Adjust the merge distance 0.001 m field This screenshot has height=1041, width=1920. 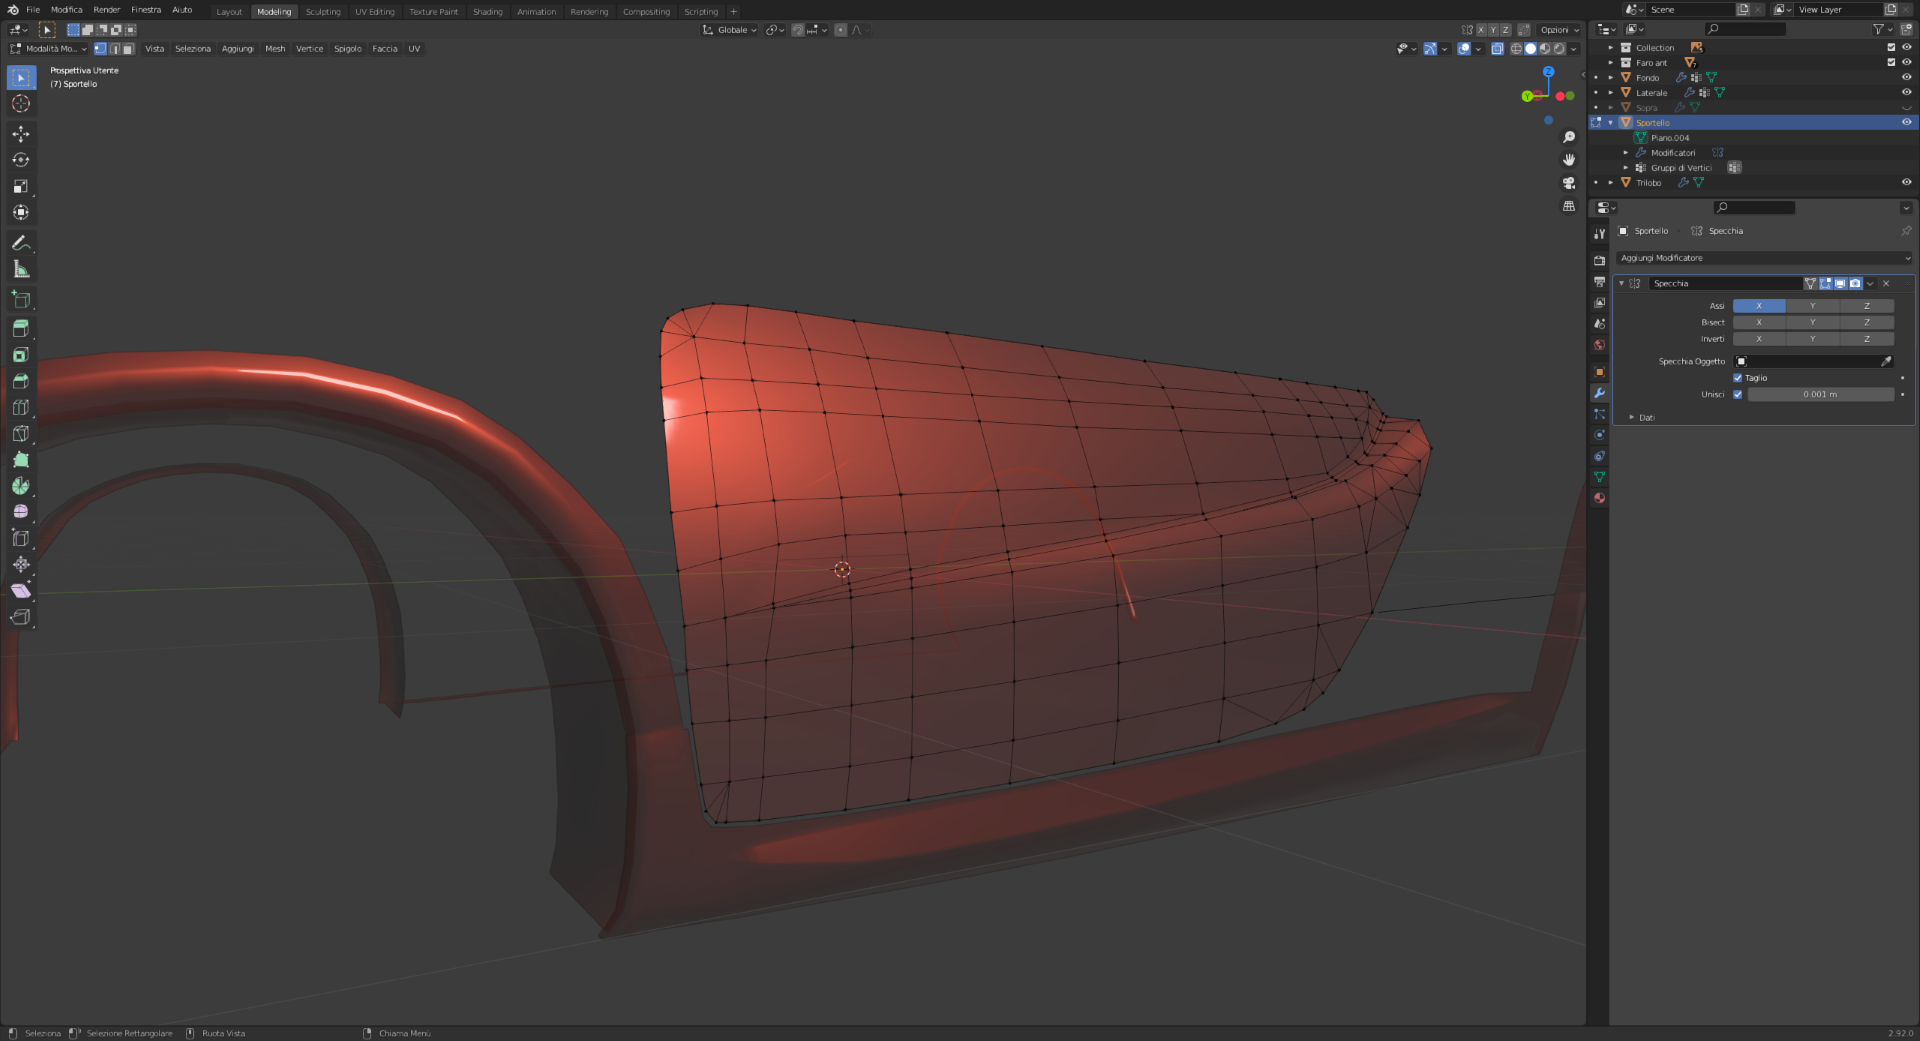pos(1820,394)
